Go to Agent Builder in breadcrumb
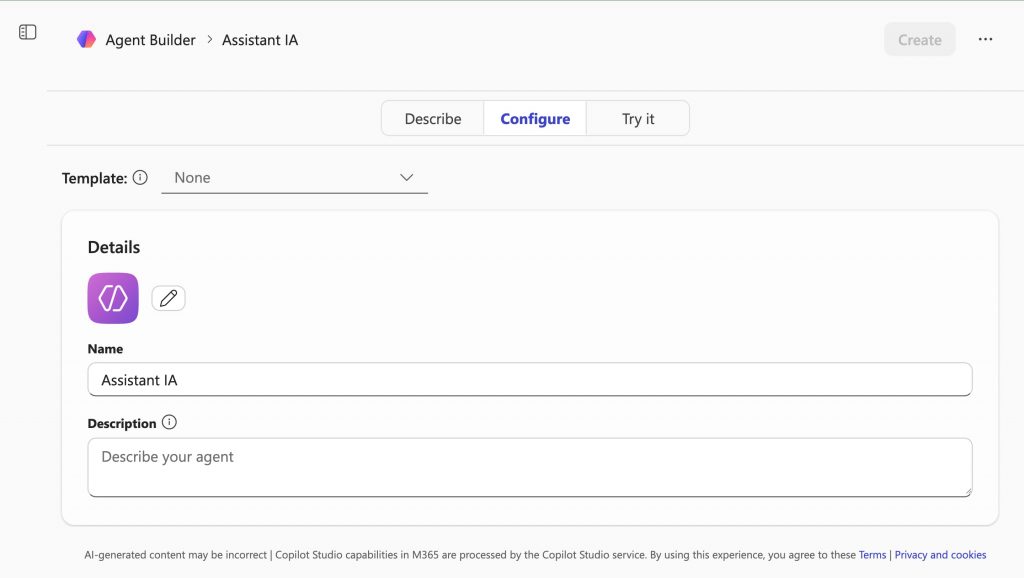The height and width of the screenshot is (578, 1024). [x=152, y=40]
